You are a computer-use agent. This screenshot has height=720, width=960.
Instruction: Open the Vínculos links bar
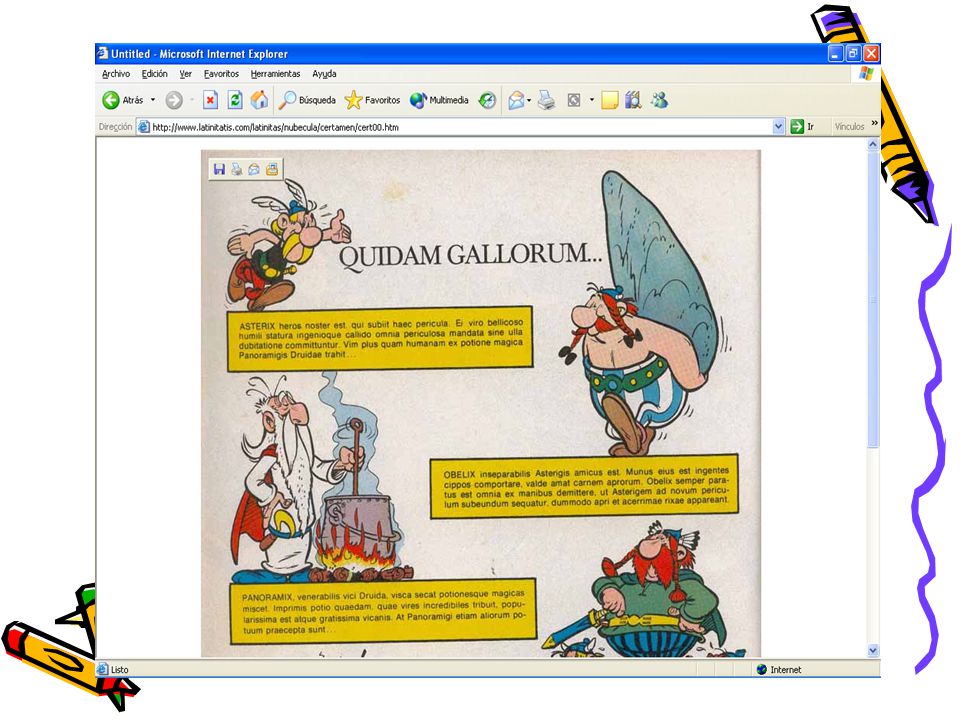(x=849, y=127)
